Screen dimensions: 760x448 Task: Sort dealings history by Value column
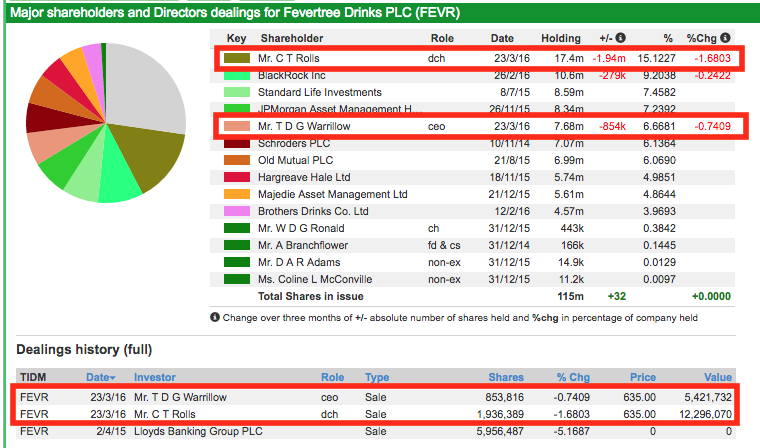point(718,377)
